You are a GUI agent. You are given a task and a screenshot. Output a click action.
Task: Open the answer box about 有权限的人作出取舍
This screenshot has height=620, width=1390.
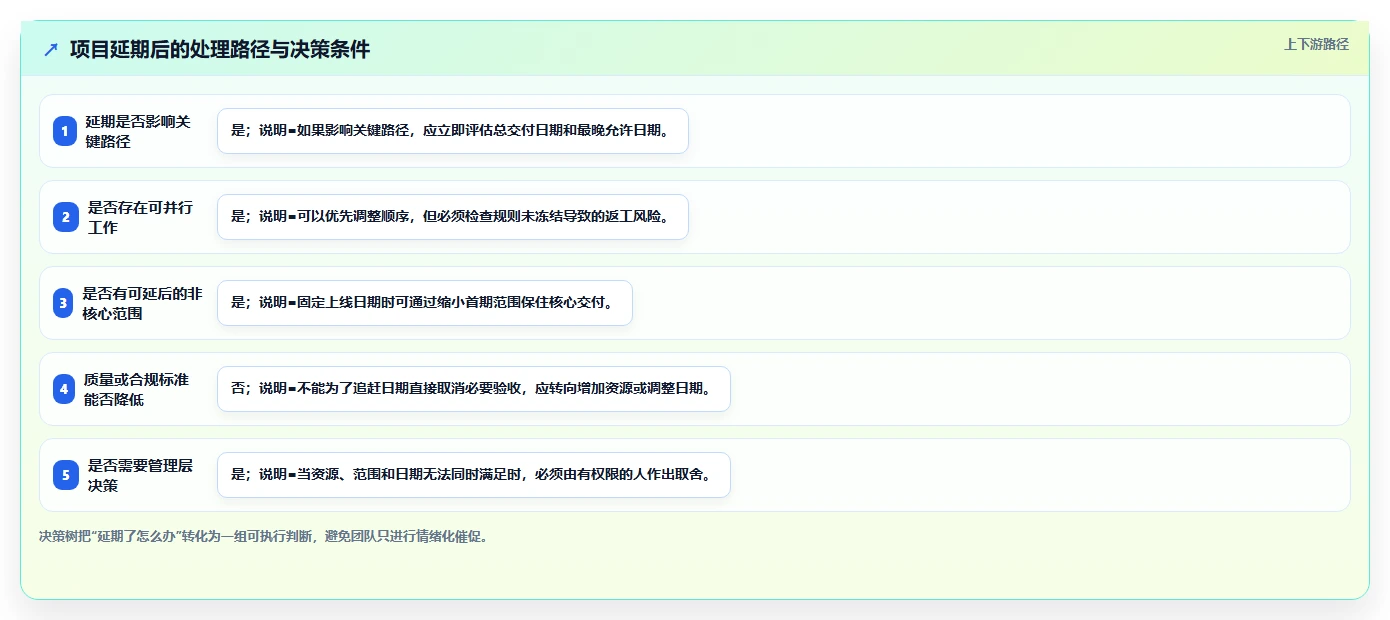(x=474, y=475)
